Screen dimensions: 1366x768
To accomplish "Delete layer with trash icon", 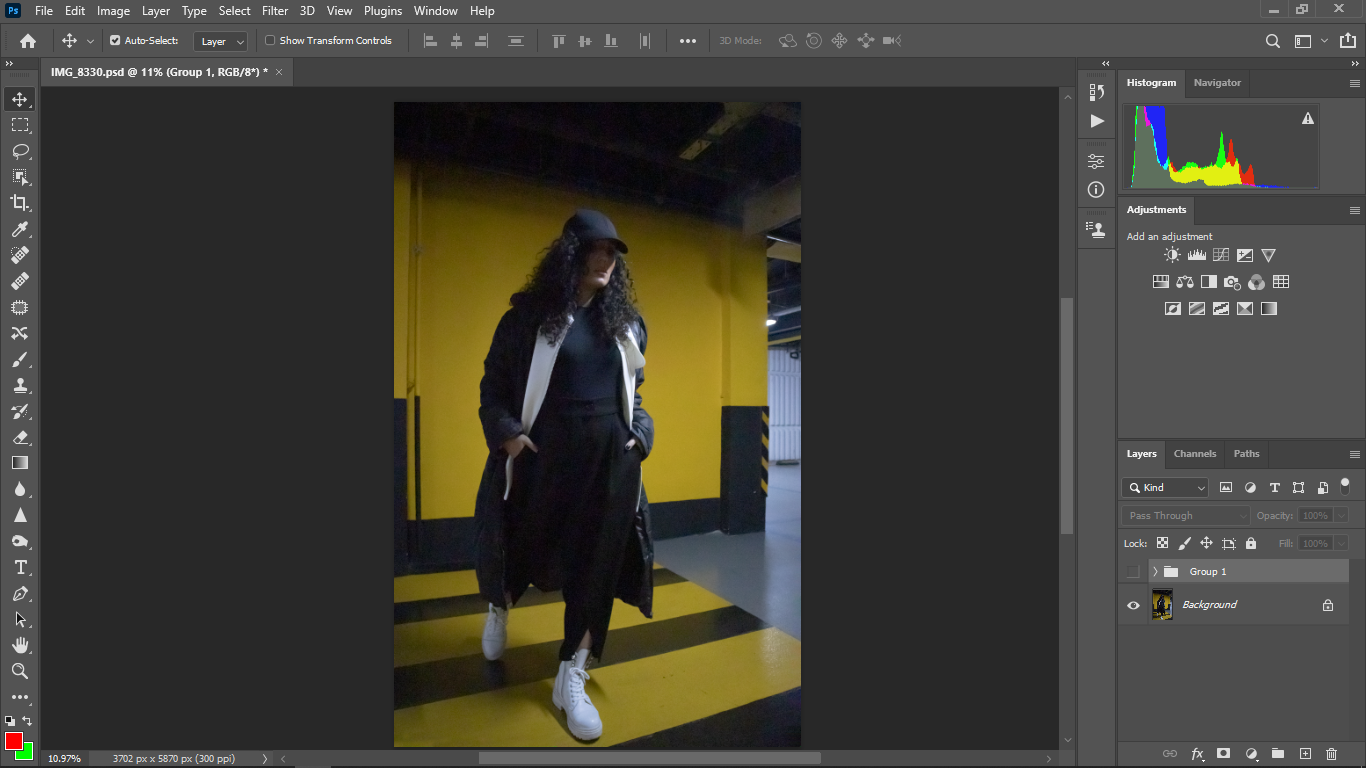I will point(1331,754).
